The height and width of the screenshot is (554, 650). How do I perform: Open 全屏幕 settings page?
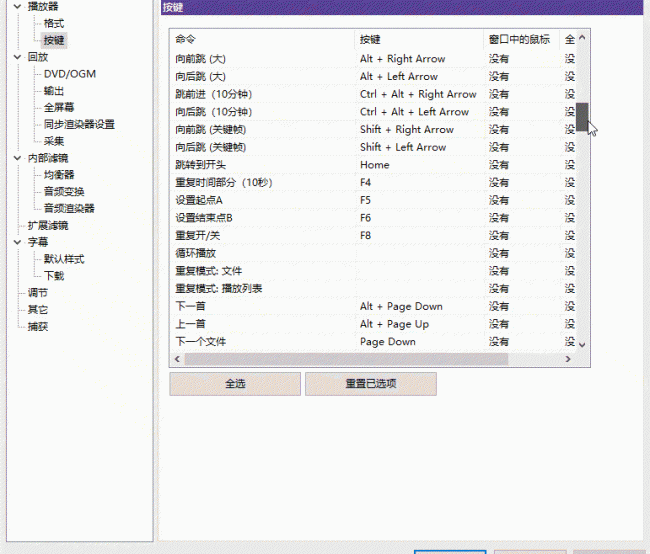point(59,107)
